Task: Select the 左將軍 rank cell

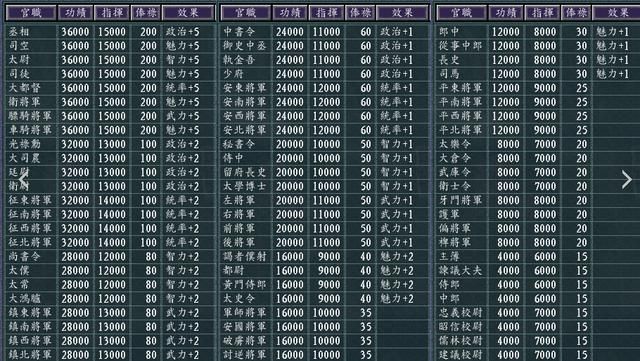Action: point(239,201)
